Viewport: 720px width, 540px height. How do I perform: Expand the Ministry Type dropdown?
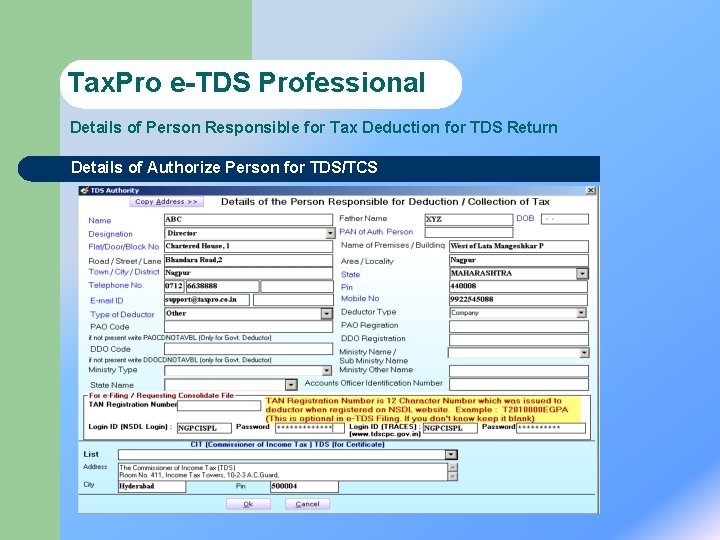point(326,371)
